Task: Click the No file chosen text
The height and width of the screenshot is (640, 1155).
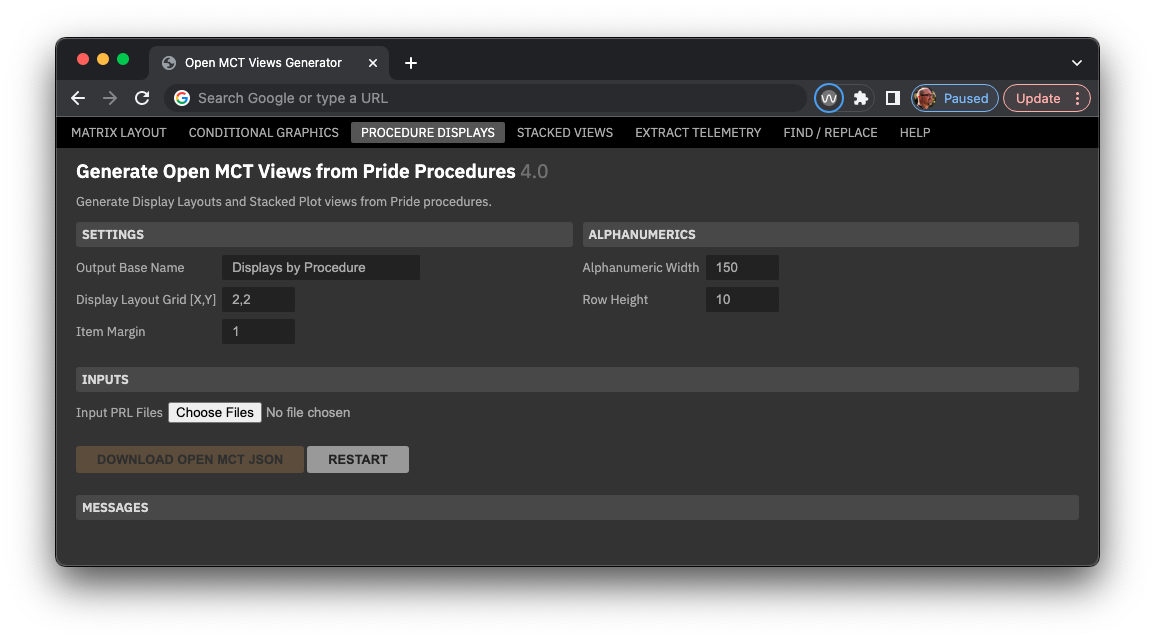Action: coord(308,412)
